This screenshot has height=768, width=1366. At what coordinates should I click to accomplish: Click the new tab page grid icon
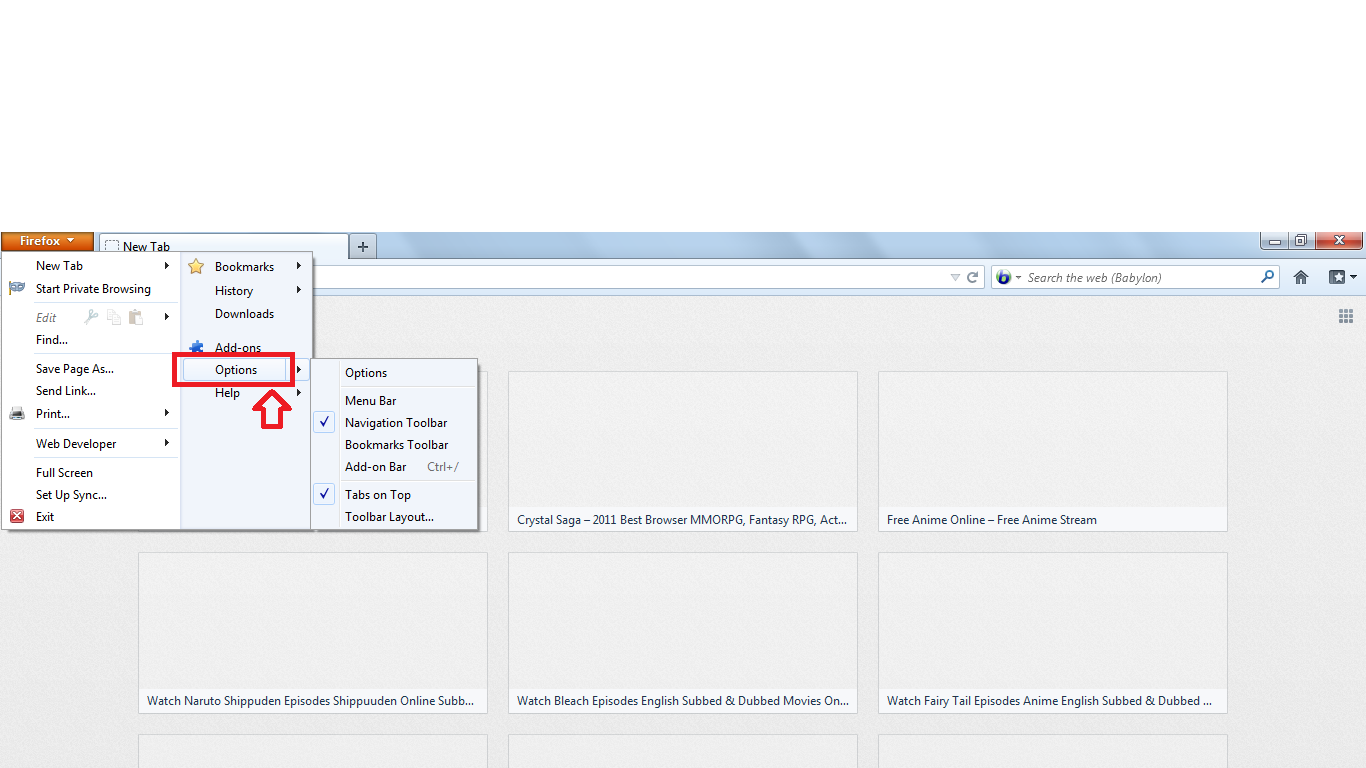point(1345,317)
